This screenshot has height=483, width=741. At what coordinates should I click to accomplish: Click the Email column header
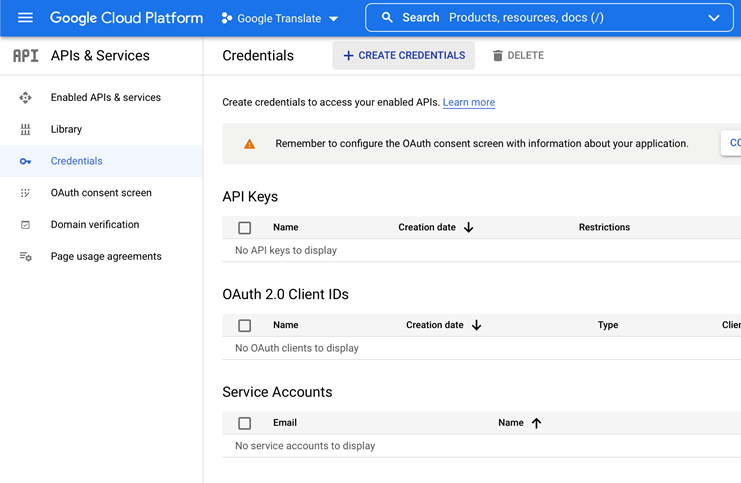tap(285, 423)
